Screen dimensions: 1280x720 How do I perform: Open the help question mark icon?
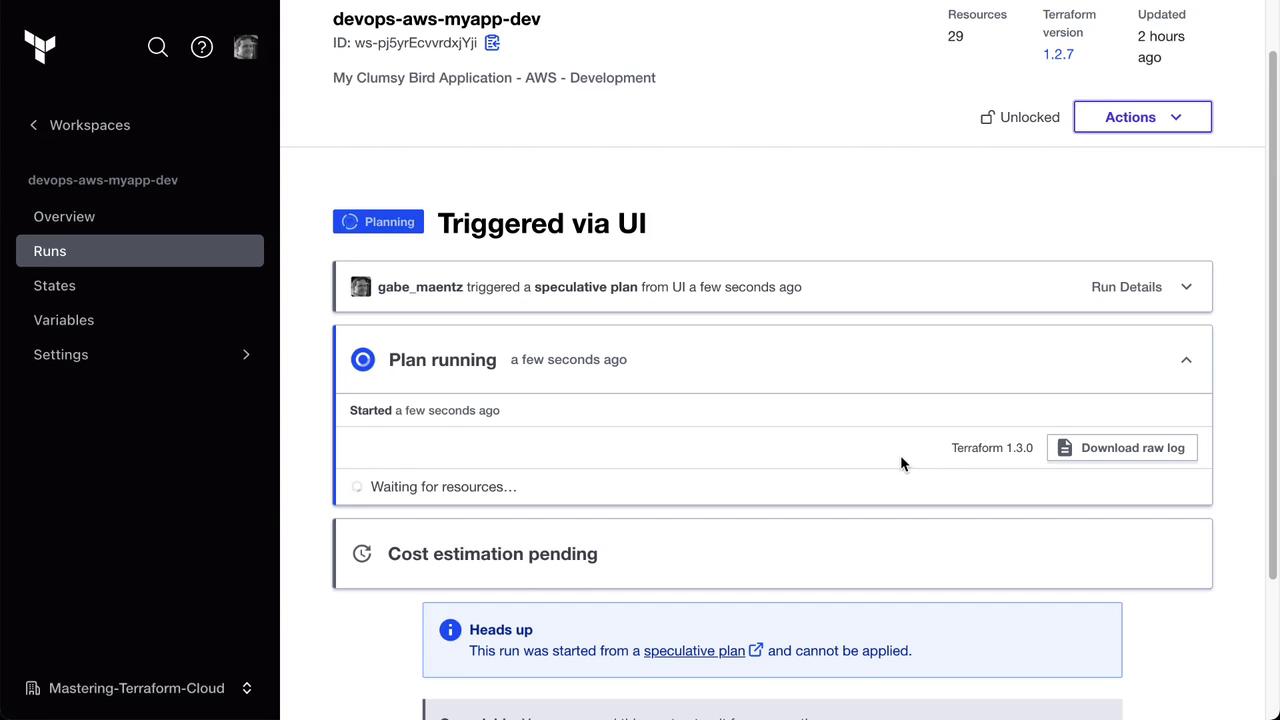[x=202, y=47]
